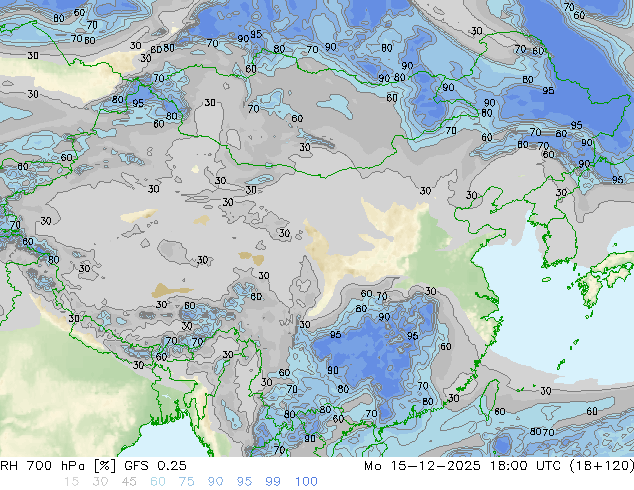Click legend value 30 in the bottom scale
Screen dimensions: 634x490
point(100,482)
